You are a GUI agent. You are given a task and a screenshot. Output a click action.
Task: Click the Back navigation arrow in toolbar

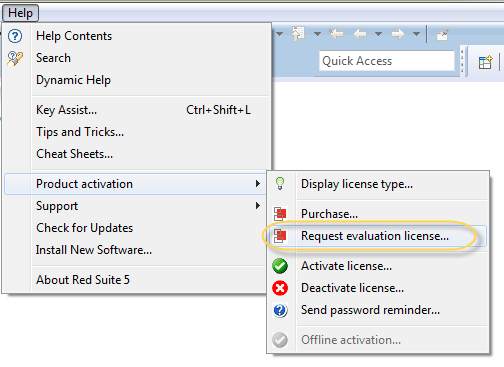(x=360, y=34)
